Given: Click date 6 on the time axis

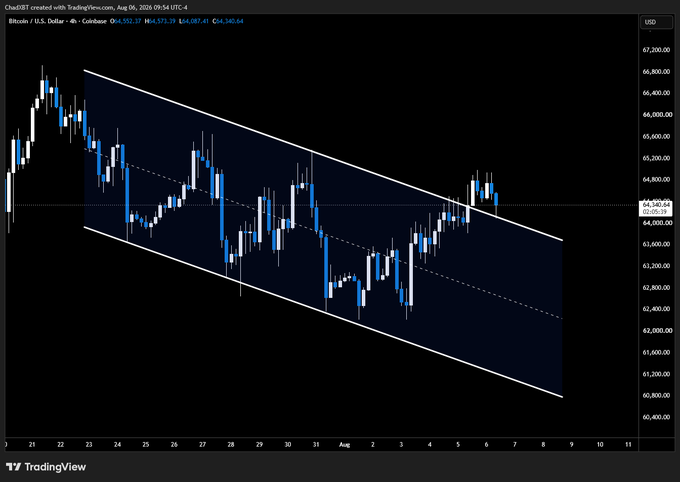Looking at the screenshot, I should [x=487, y=445].
